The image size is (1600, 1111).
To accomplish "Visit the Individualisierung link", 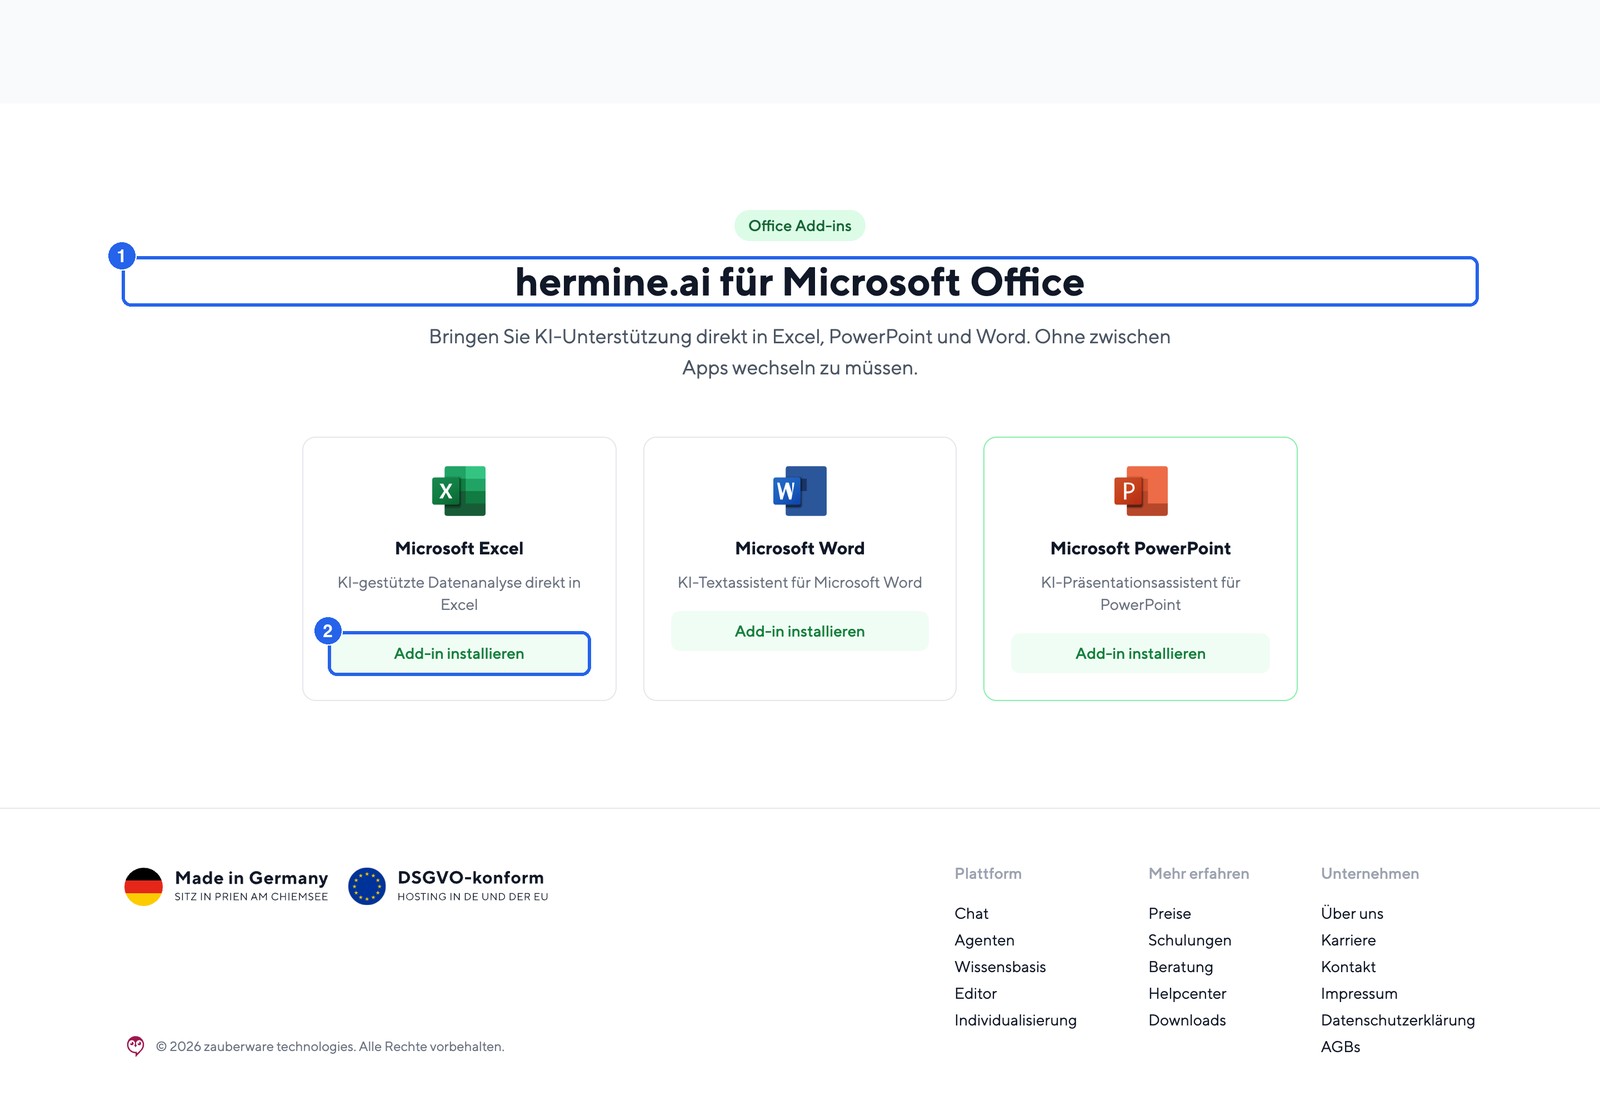I will click(1015, 1020).
